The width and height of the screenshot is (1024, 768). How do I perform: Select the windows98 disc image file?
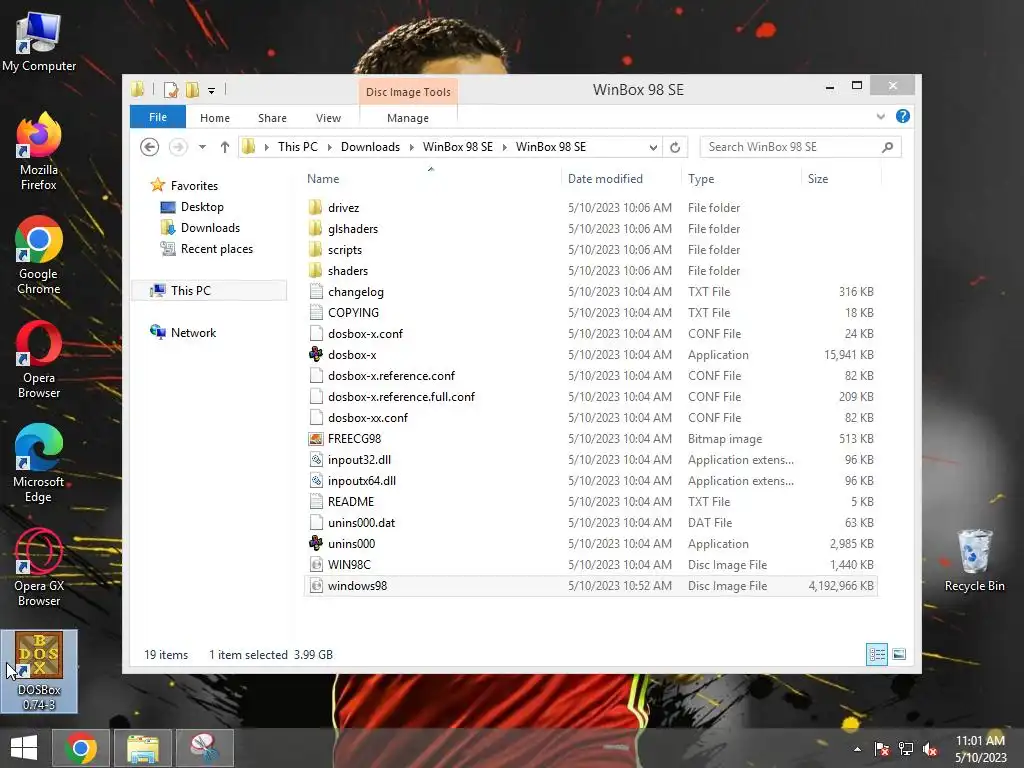[590, 586]
